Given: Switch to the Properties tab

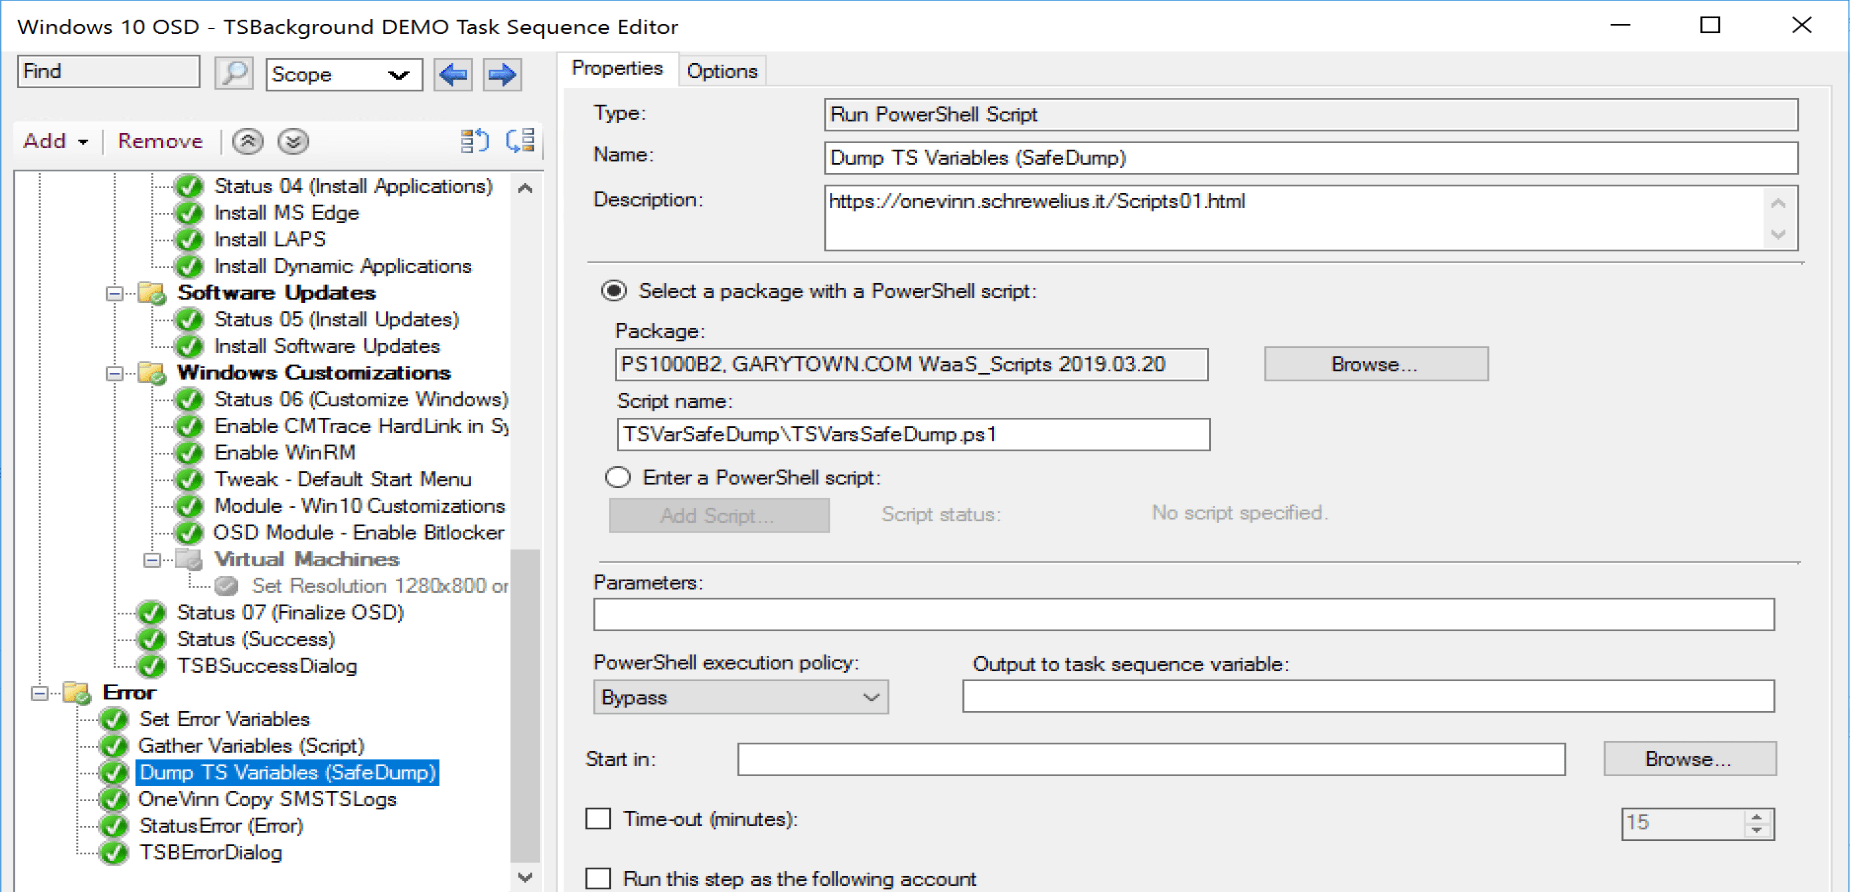Looking at the screenshot, I should (617, 69).
